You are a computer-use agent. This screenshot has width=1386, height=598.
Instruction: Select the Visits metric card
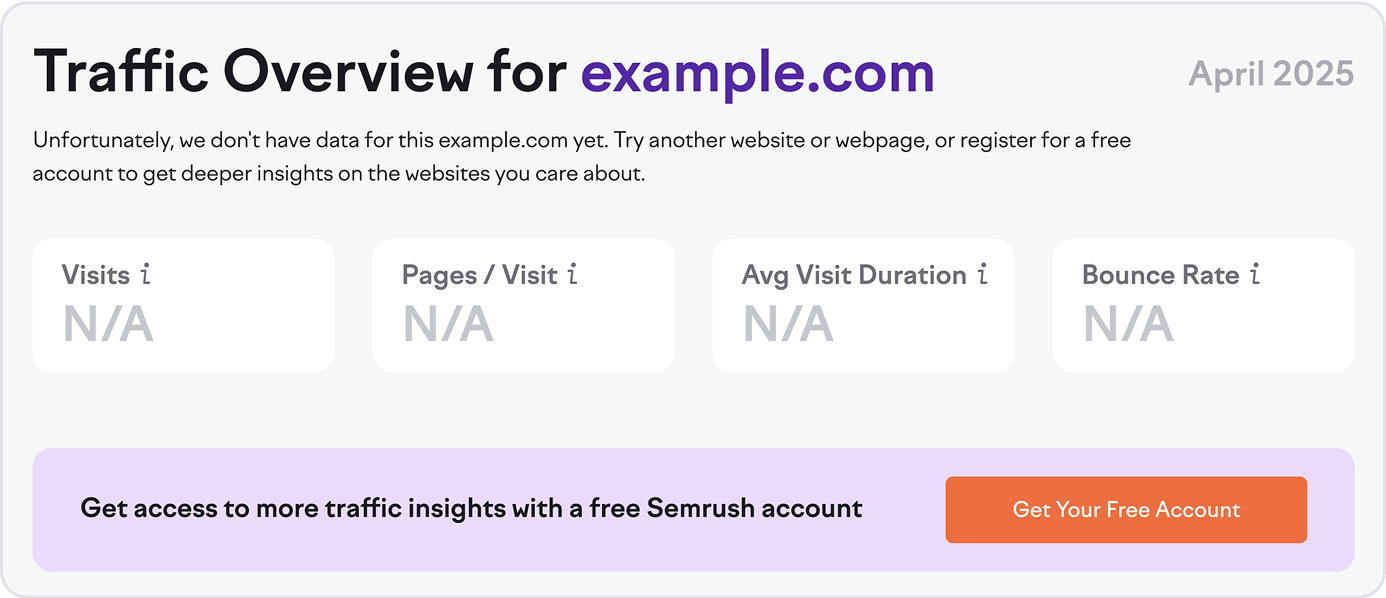pyautogui.click(x=183, y=305)
